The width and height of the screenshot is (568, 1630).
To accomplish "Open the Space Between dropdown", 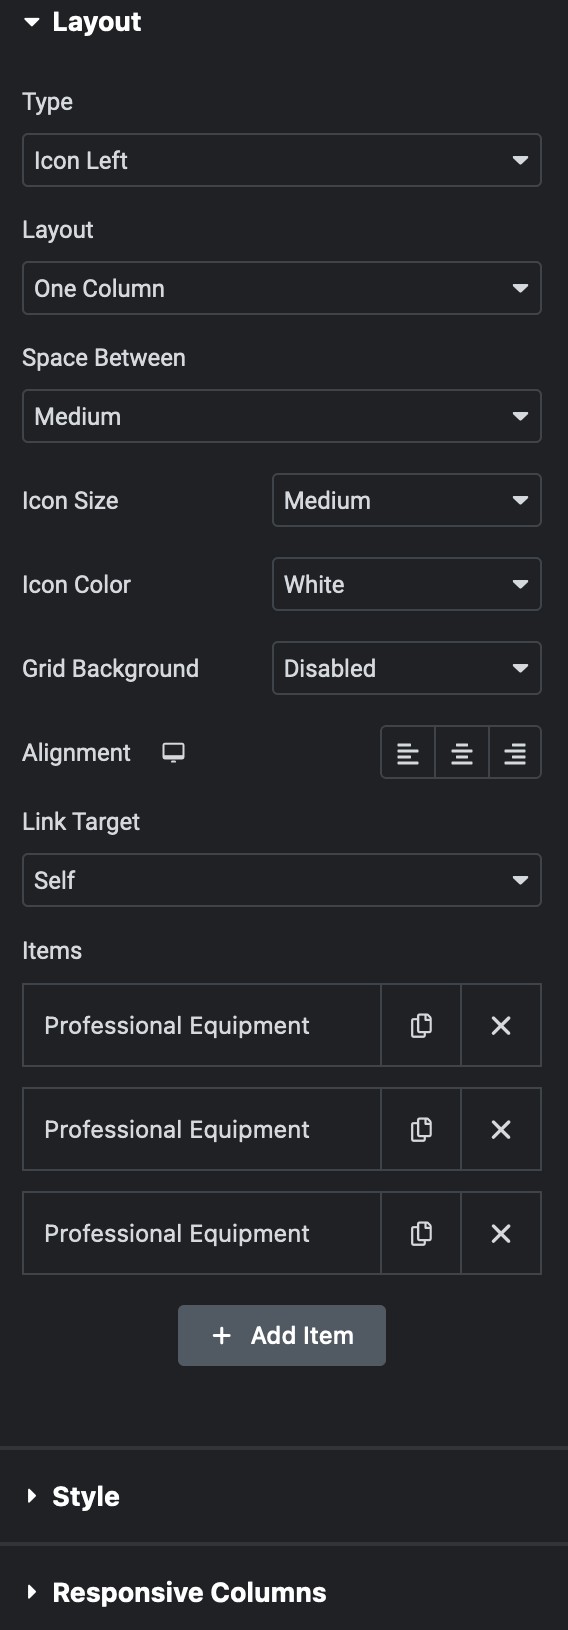I will (x=282, y=416).
